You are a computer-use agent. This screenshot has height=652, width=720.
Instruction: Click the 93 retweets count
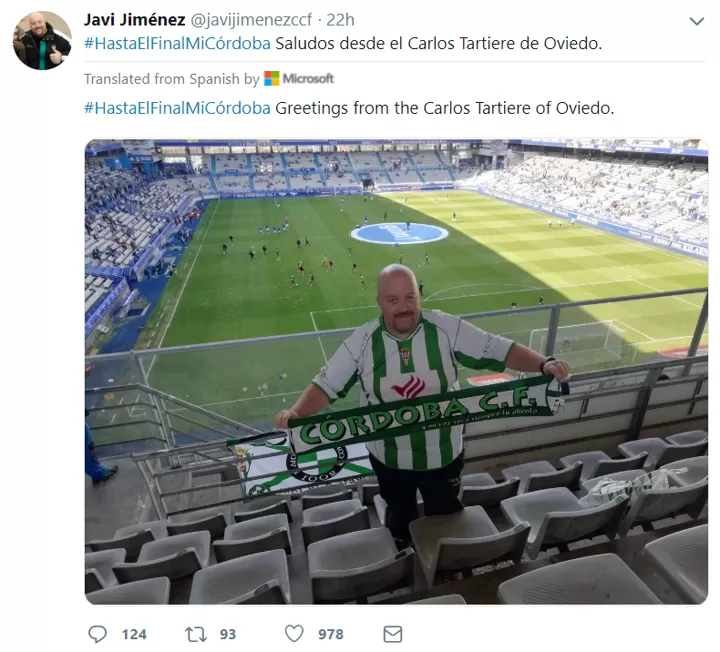[x=228, y=635]
